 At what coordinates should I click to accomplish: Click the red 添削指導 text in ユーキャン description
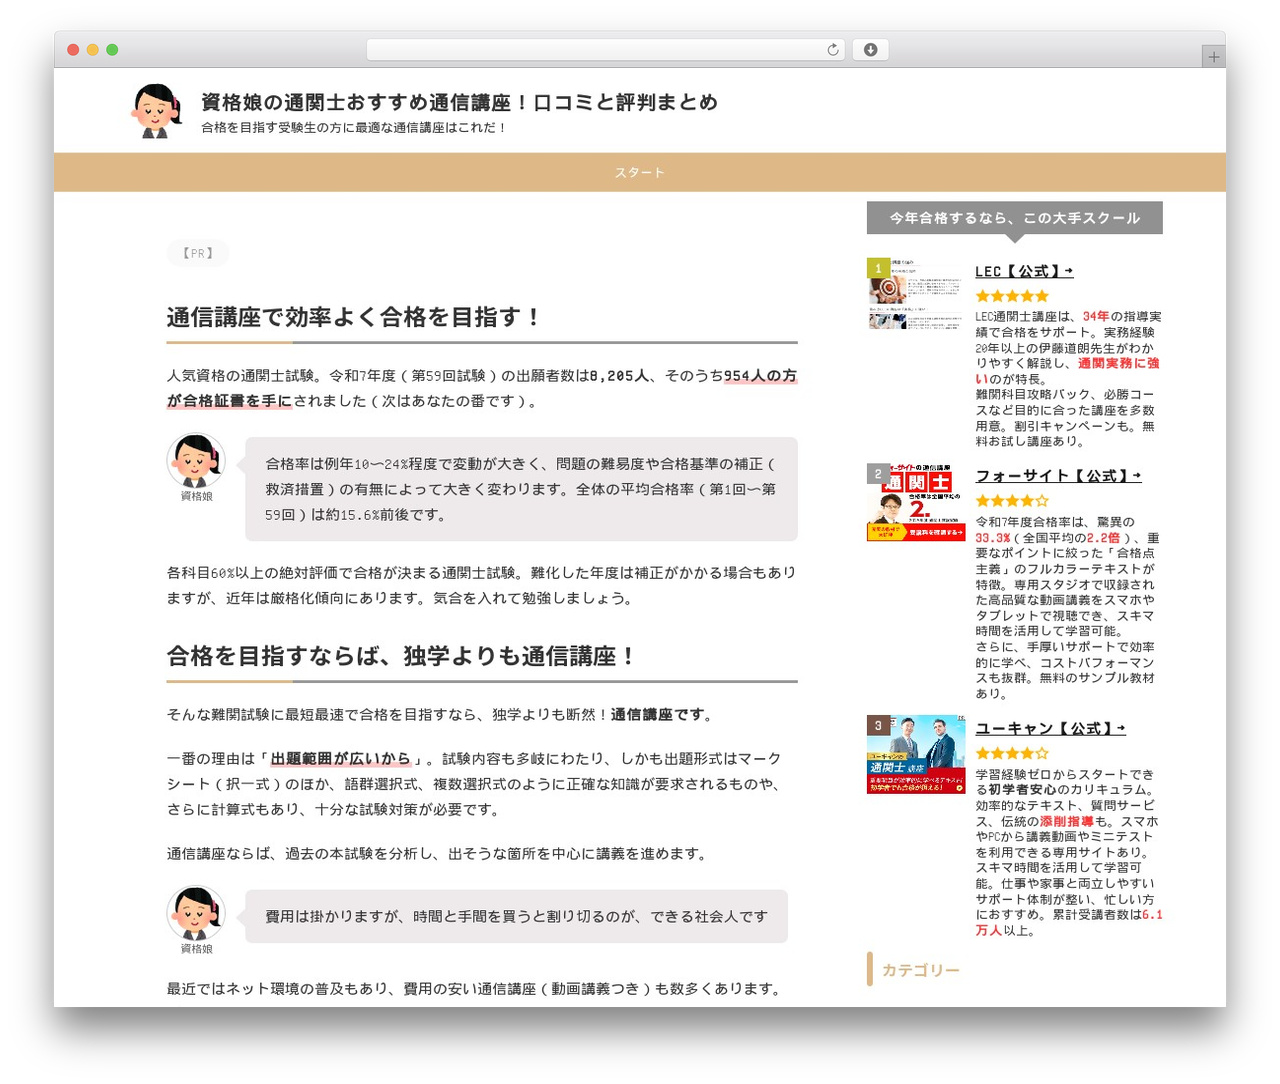[x=1066, y=821]
